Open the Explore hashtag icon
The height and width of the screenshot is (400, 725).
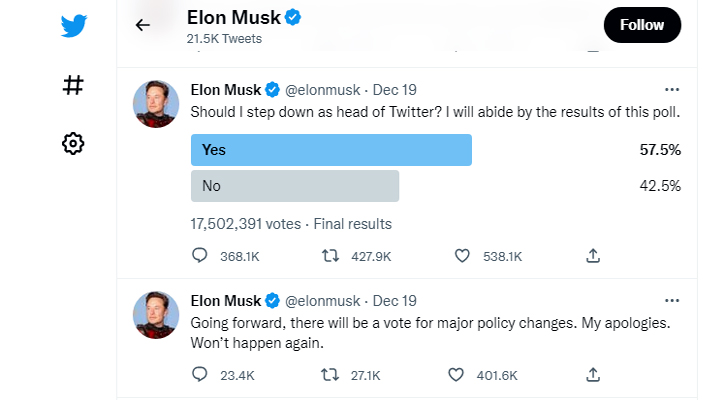(x=73, y=85)
